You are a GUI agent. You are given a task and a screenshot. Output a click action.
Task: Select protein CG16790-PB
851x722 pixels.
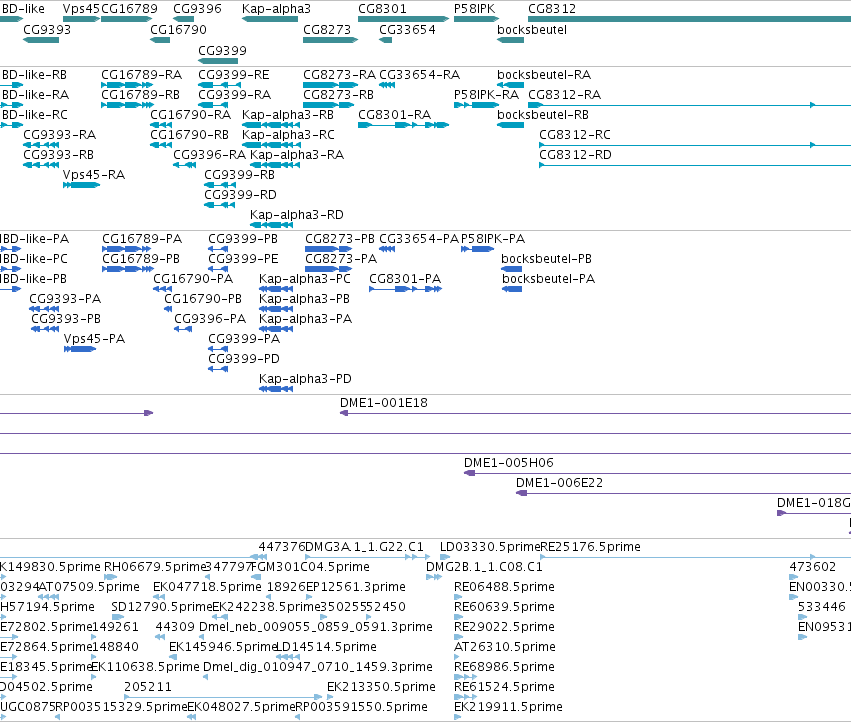[x=203, y=299]
